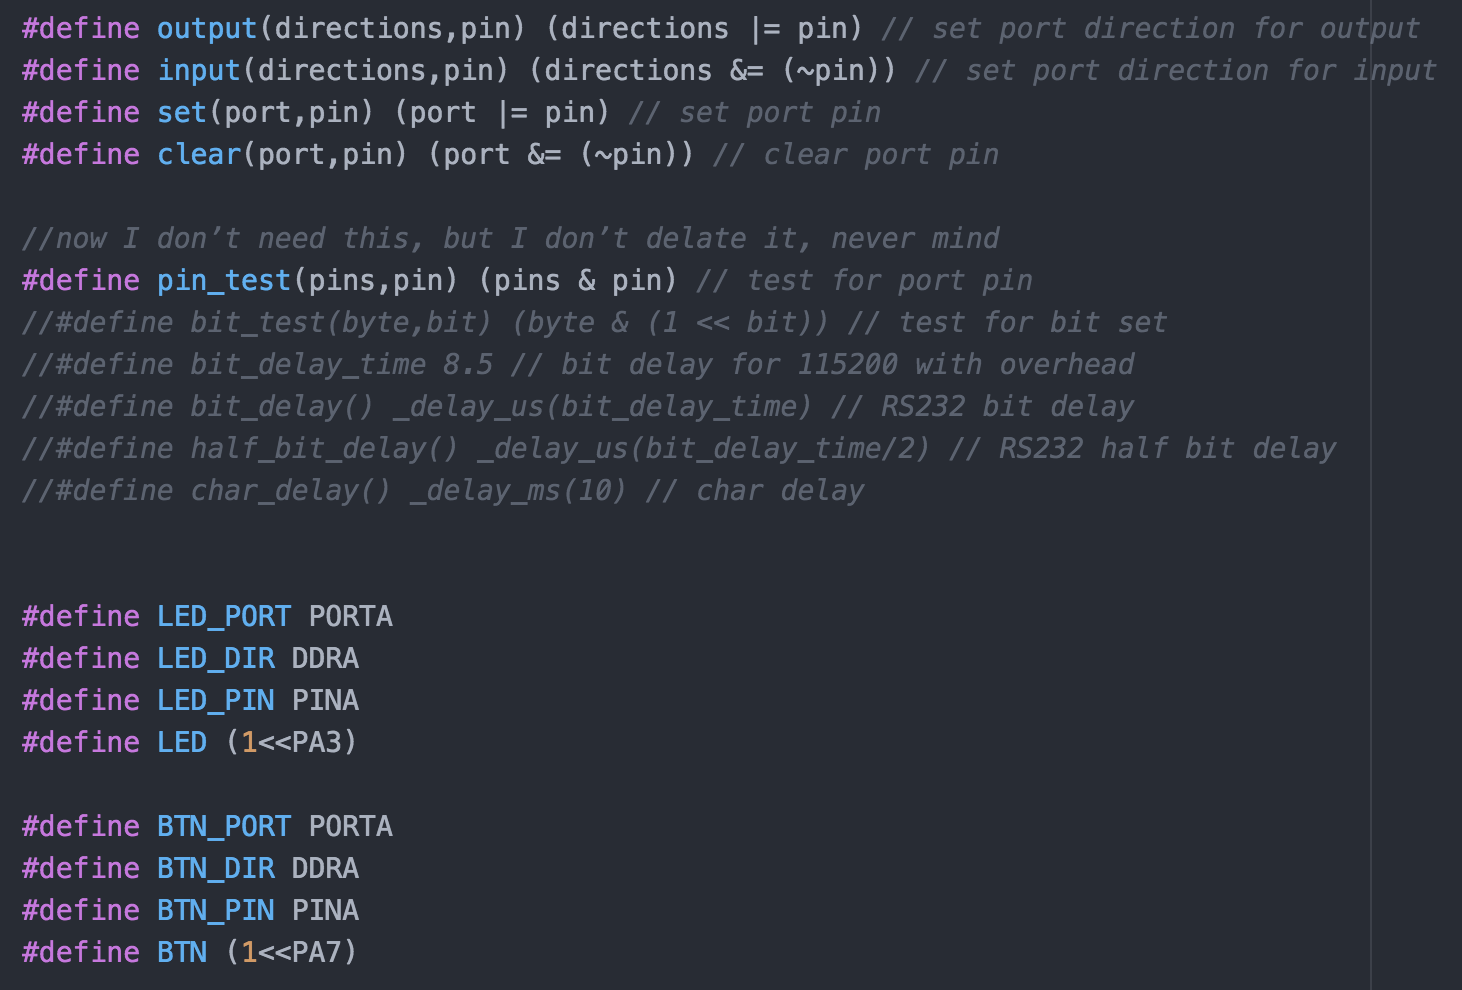This screenshot has height=990, width=1462.
Task: Click the BTN_PORT identifier
Action: (x=224, y=827)
